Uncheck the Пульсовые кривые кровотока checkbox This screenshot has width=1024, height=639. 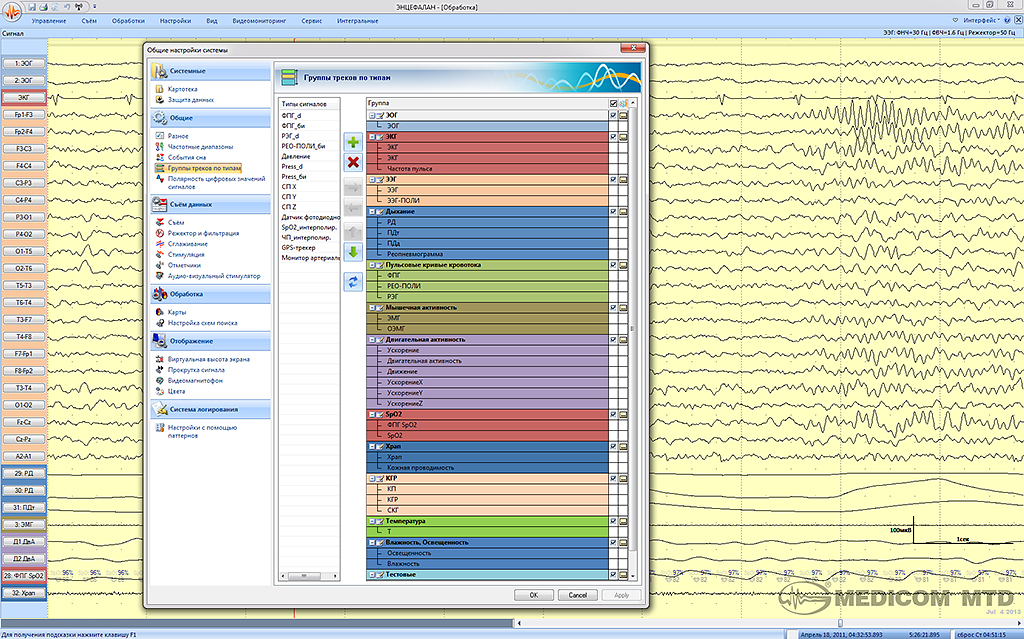coord(613,265)
